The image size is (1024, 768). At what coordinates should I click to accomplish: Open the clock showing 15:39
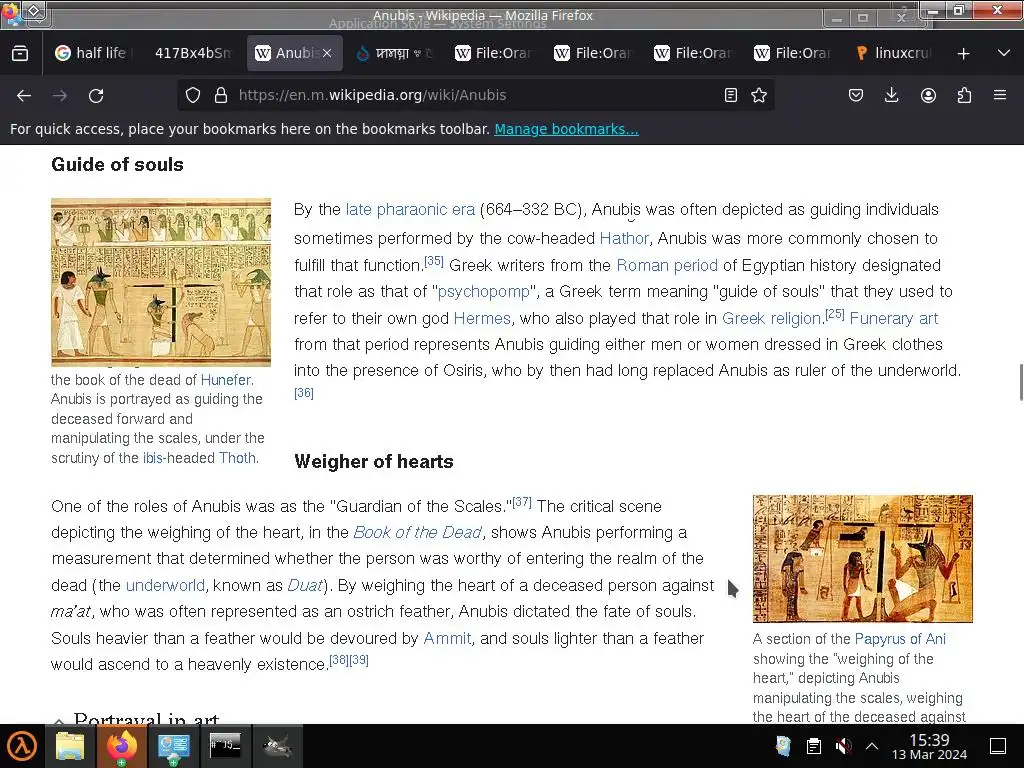(929, 746)
